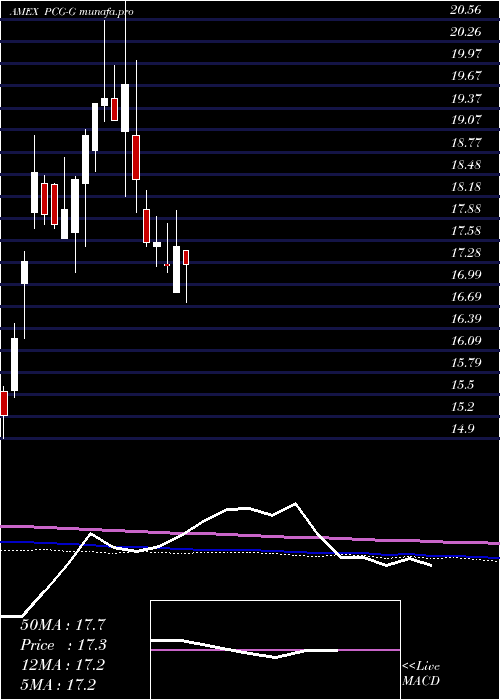Click the 19.67 price axis label

(x=466, y=75)
